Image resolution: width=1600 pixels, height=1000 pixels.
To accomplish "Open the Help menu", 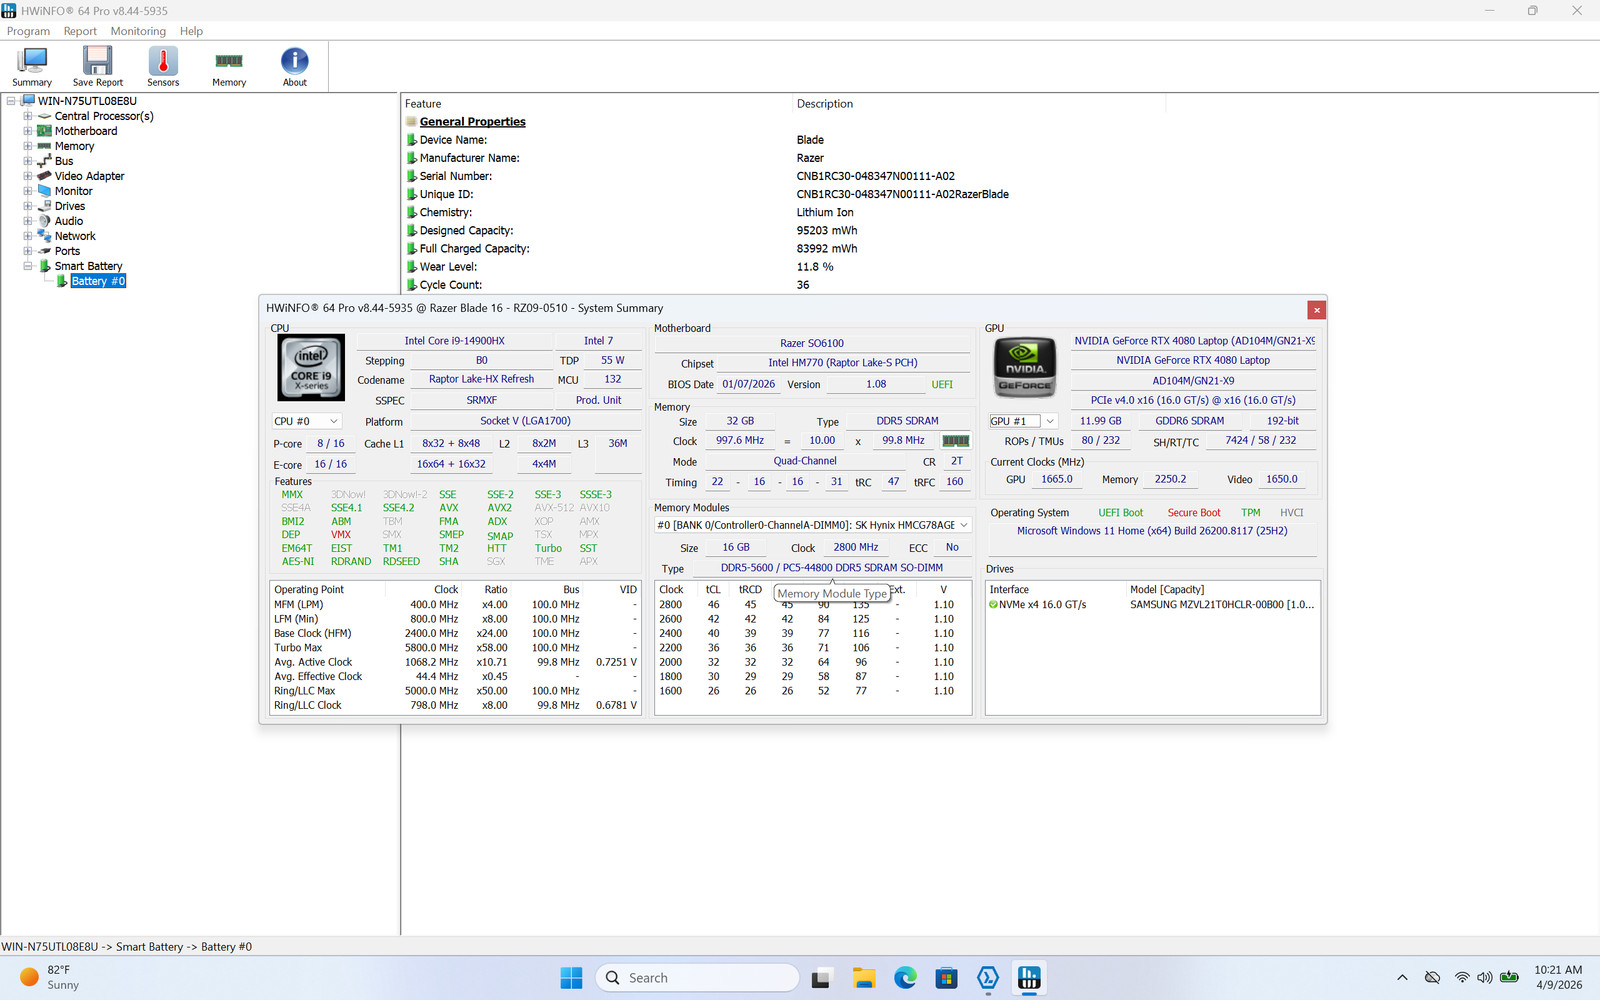I will click(191, 31).
